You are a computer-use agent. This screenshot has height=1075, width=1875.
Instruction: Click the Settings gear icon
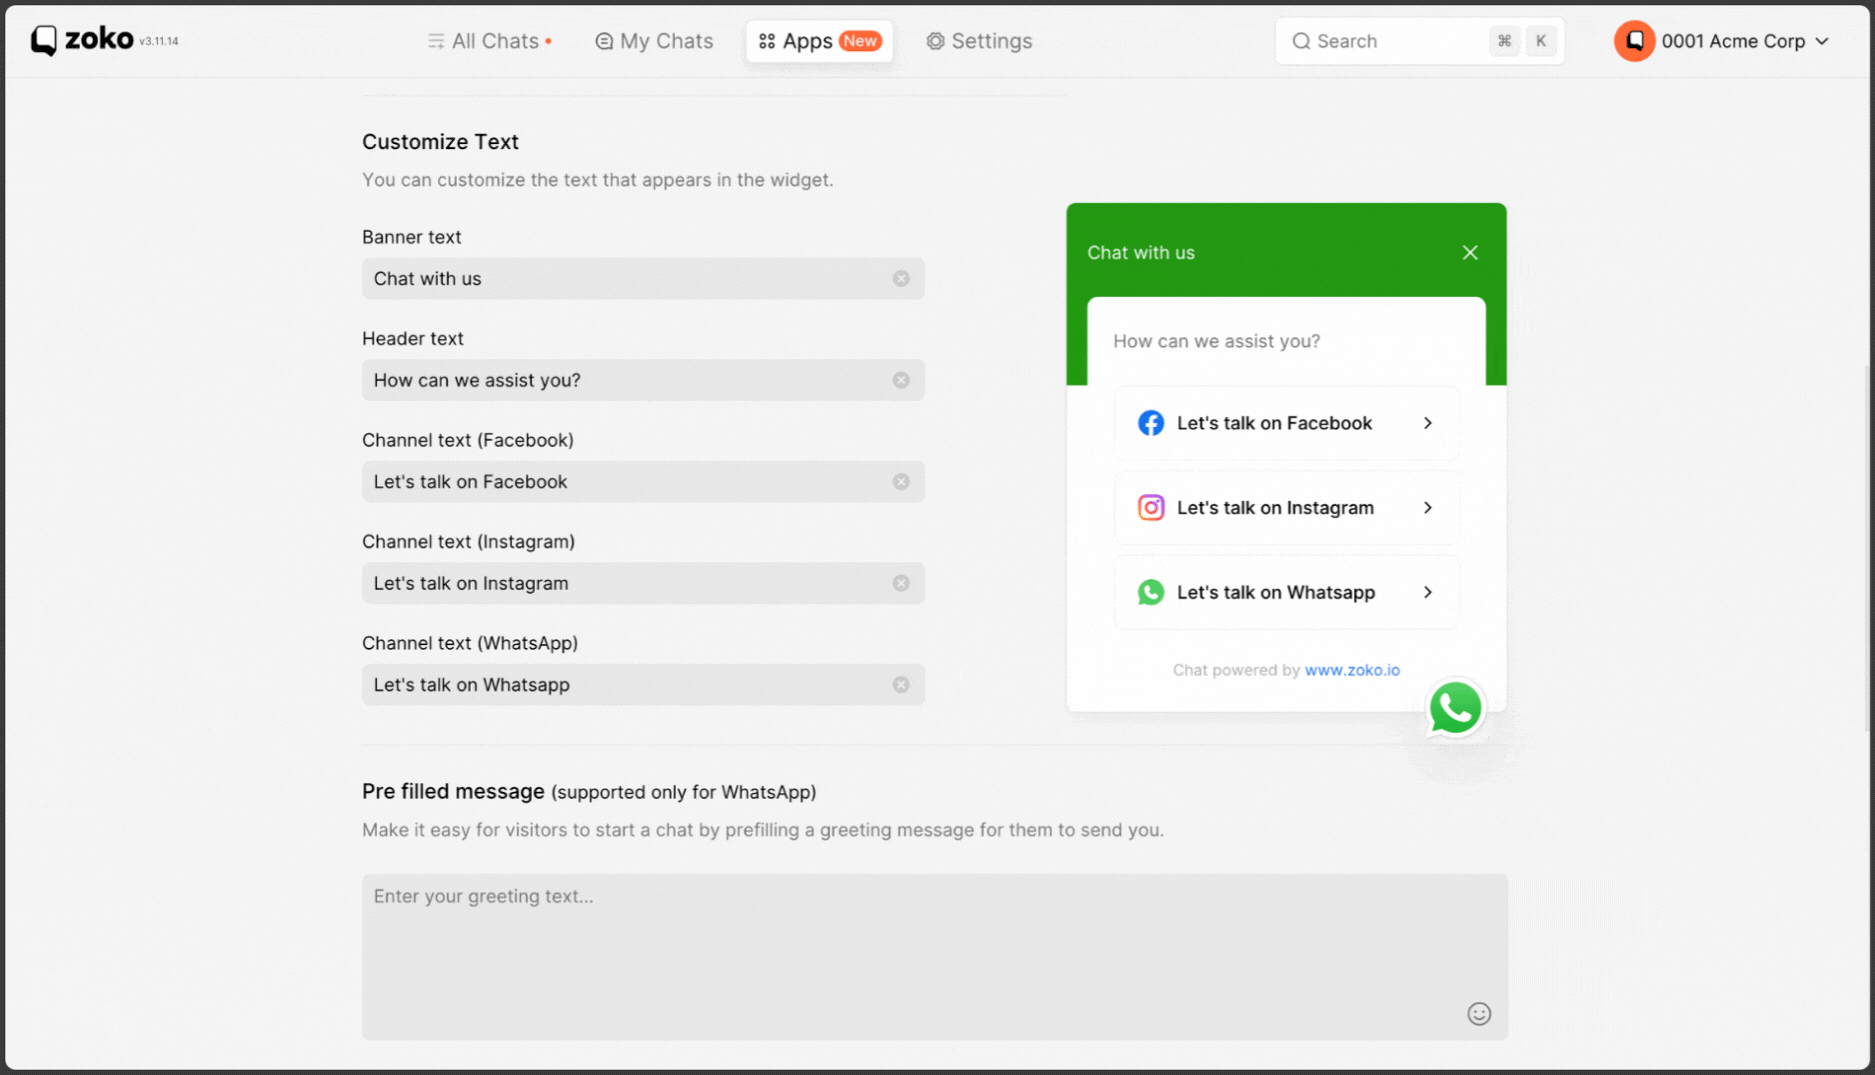pyautogui.click(x=935, y=41)
